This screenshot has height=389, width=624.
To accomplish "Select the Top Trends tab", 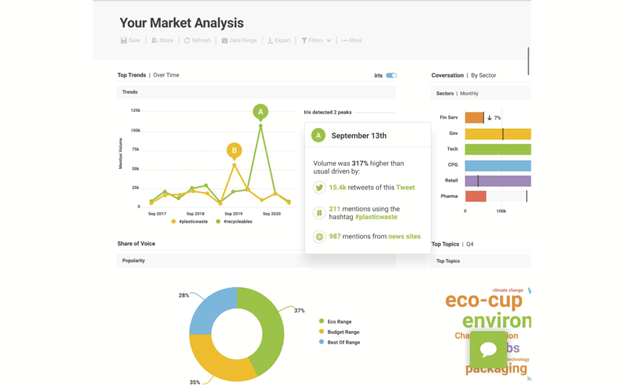I will 132,75.
